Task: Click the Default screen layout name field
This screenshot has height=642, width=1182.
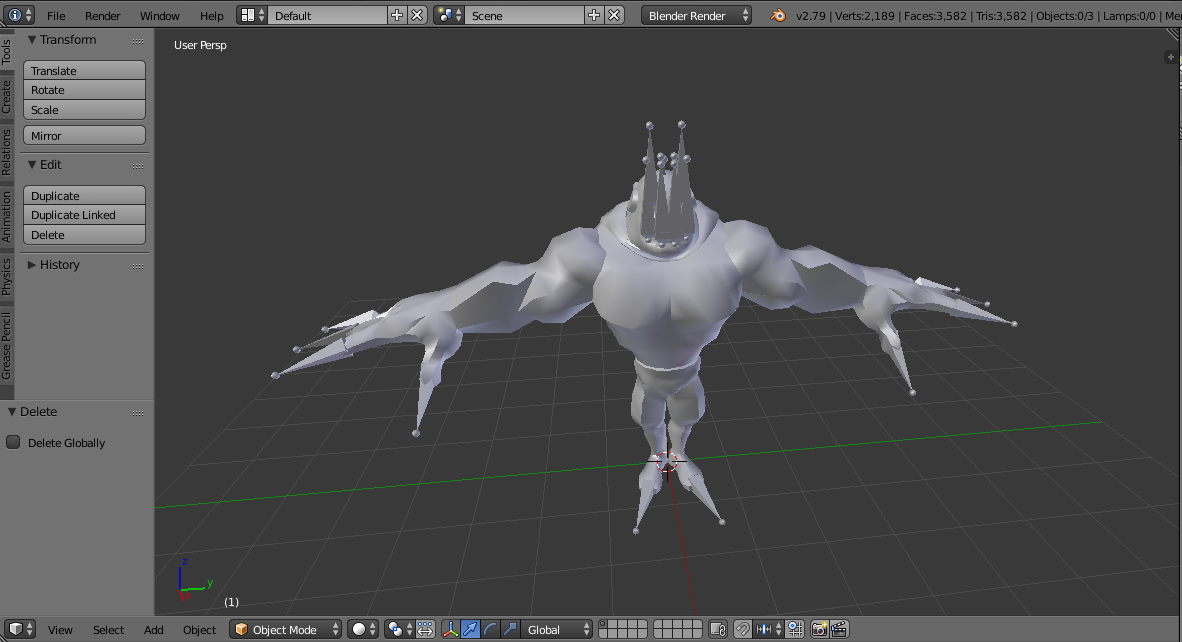Action: [x=327, y=15]
